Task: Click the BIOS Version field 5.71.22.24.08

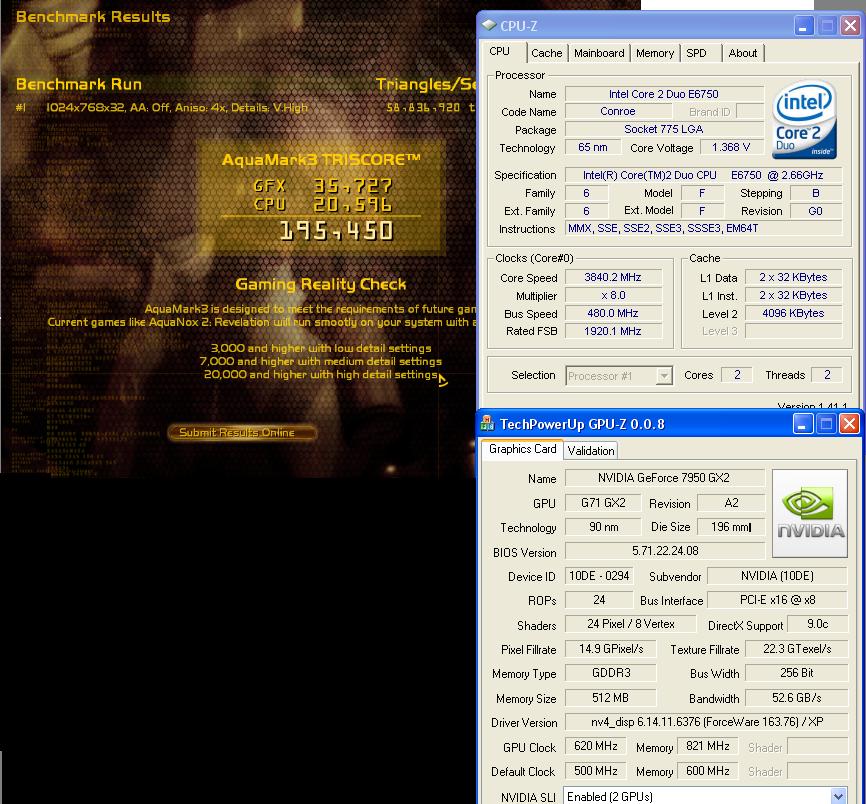Action: [664, 551]
